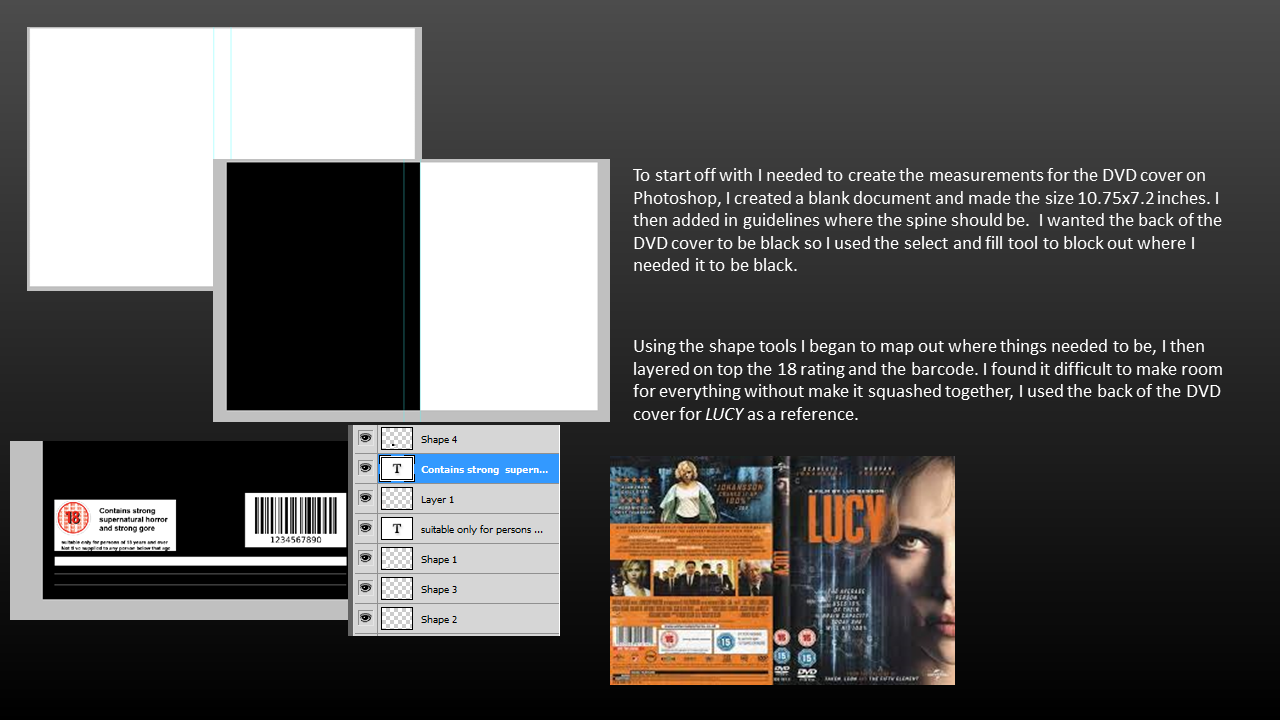1280x720 pixels.
Task: Select the Layer 1 transparent thumbnail
Action: click(x=397, y=499)
